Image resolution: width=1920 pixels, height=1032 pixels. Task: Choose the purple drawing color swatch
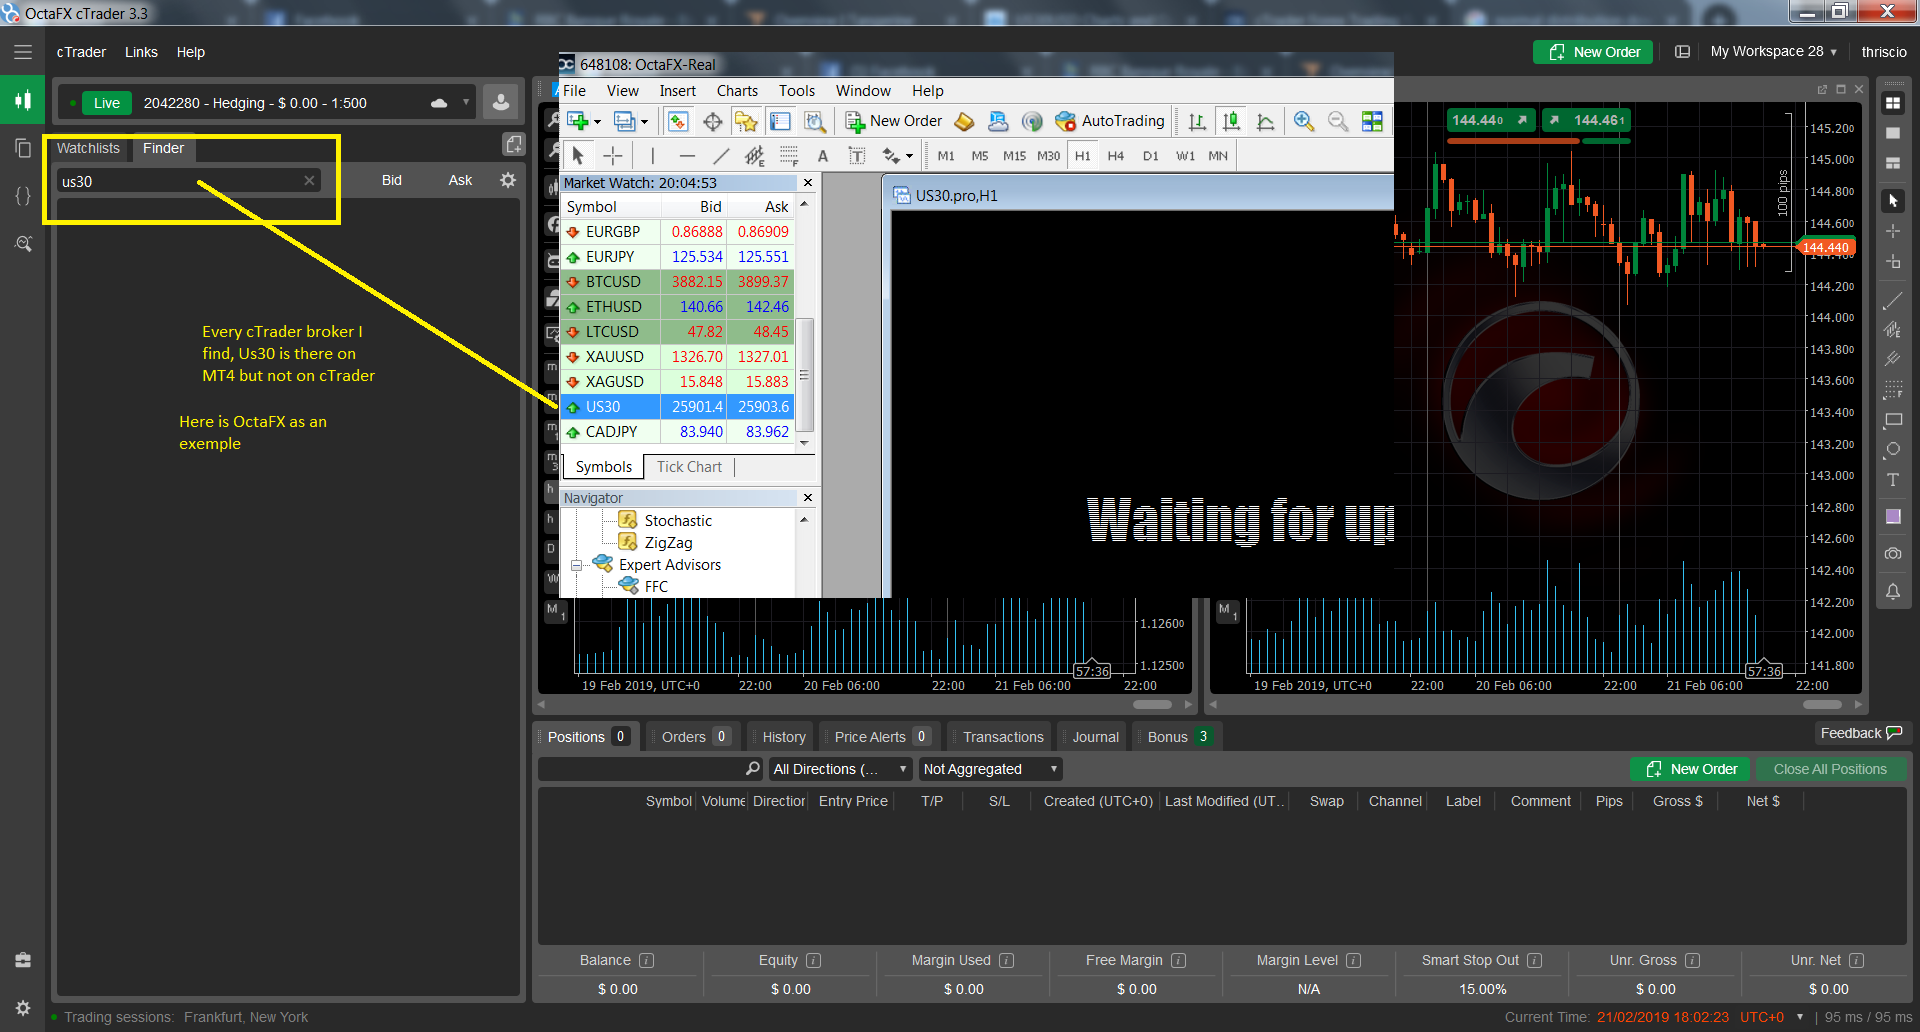click(1893, 517)
